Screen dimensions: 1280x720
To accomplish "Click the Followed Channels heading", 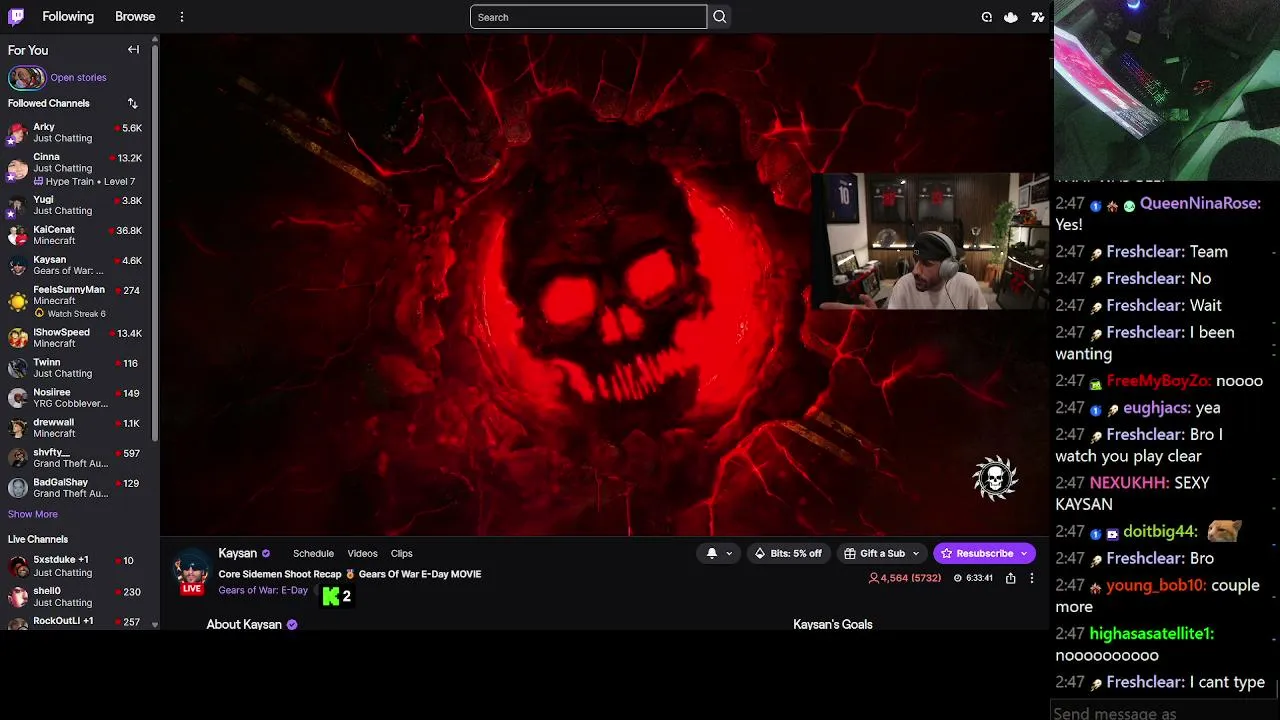I will [x=49, y=103].
